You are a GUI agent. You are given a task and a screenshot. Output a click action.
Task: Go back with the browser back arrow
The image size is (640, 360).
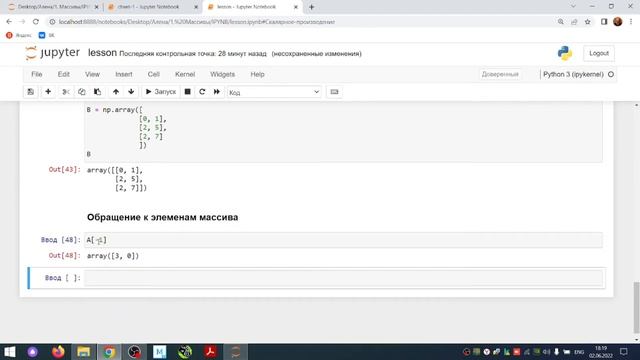(x=9, y=22)
